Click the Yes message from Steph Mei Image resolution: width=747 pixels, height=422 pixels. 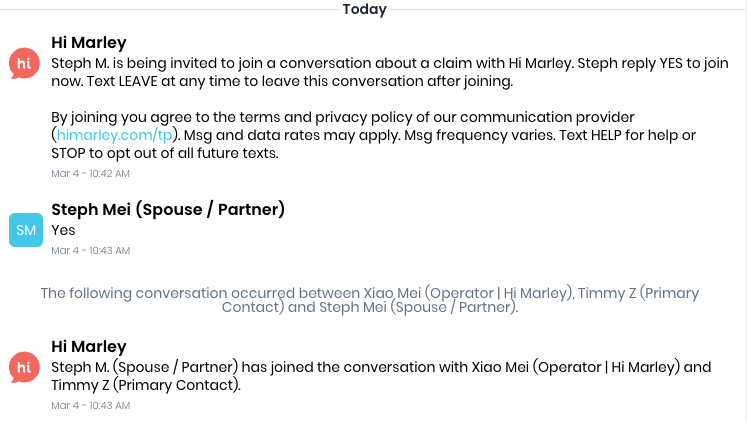click(x=63, y=230)
